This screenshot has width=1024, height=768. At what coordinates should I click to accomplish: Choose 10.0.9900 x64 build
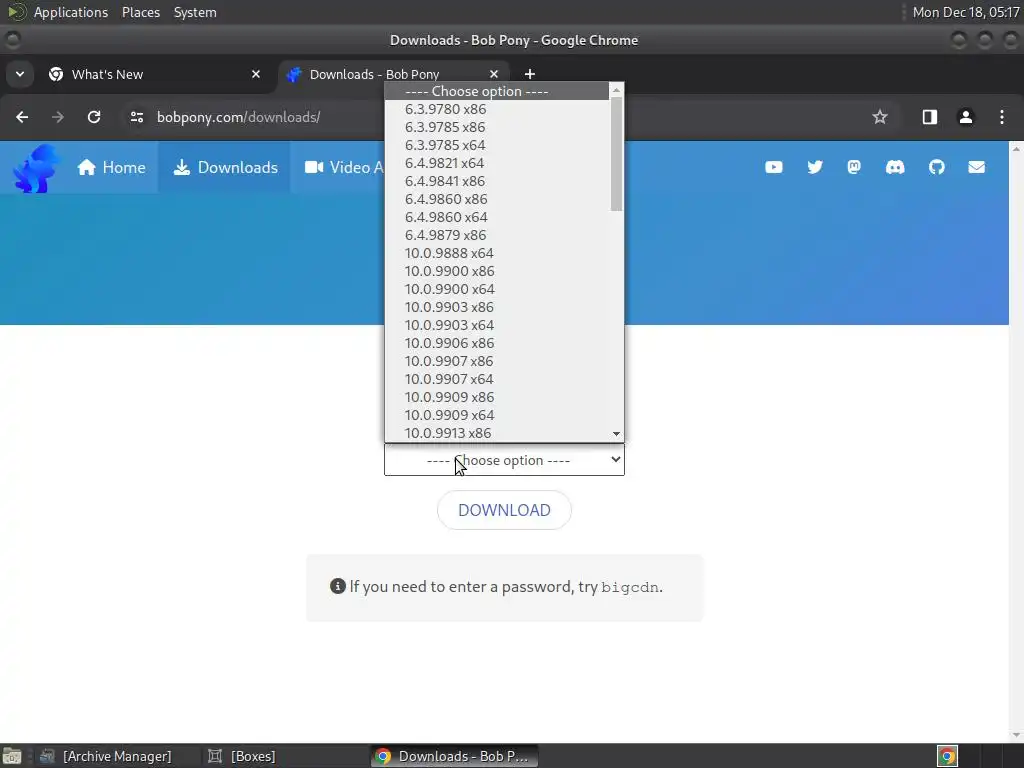click(497, 289)
